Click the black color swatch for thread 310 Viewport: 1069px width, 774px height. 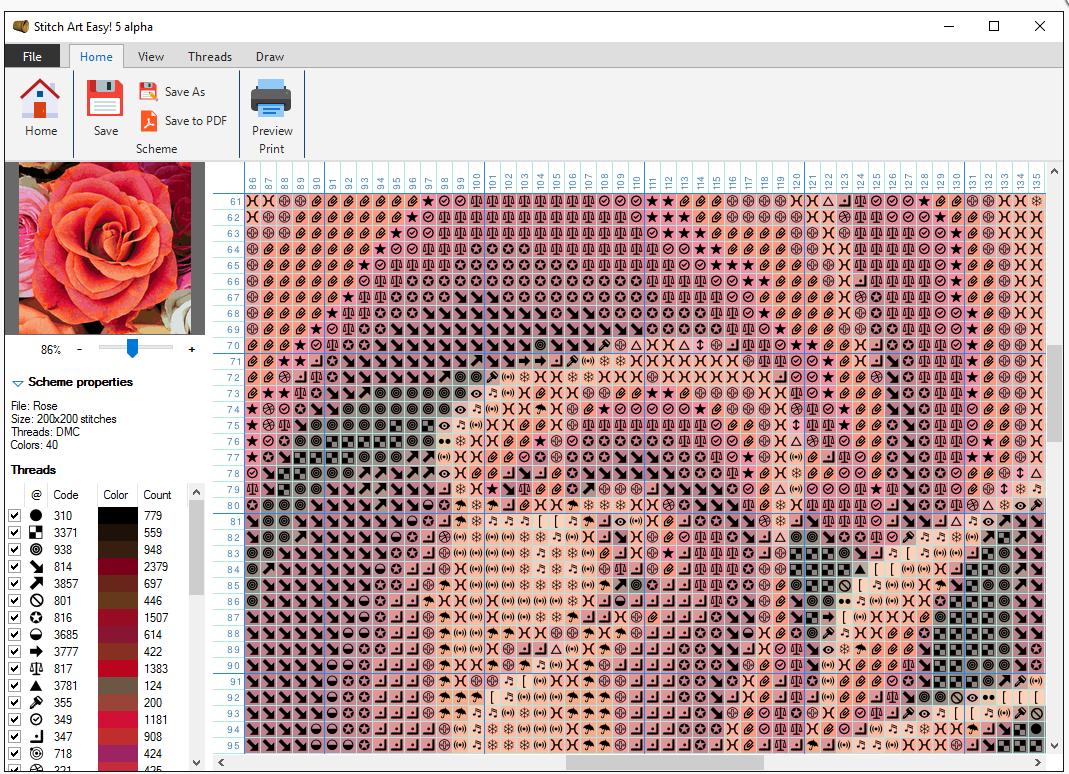[x=118, y=516]
